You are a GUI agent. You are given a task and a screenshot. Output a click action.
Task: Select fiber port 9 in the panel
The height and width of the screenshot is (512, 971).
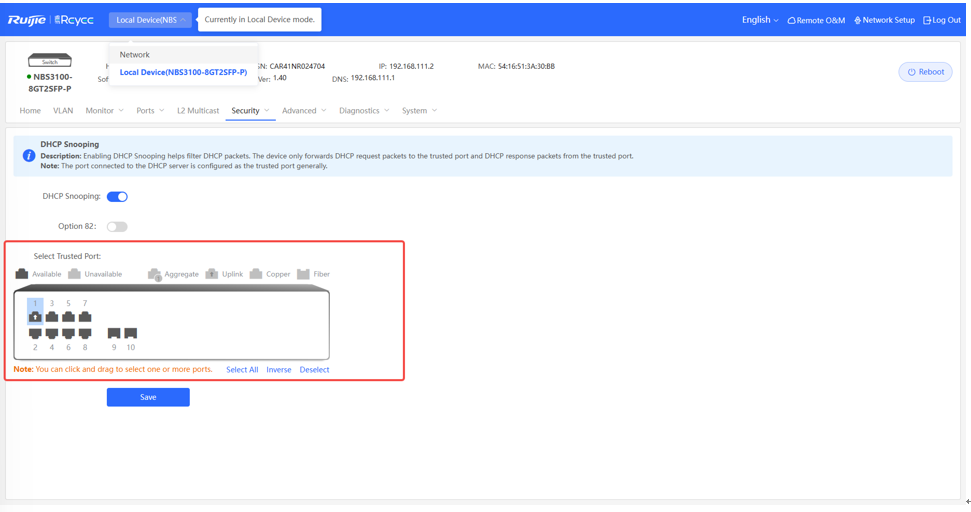pos(114,334)
